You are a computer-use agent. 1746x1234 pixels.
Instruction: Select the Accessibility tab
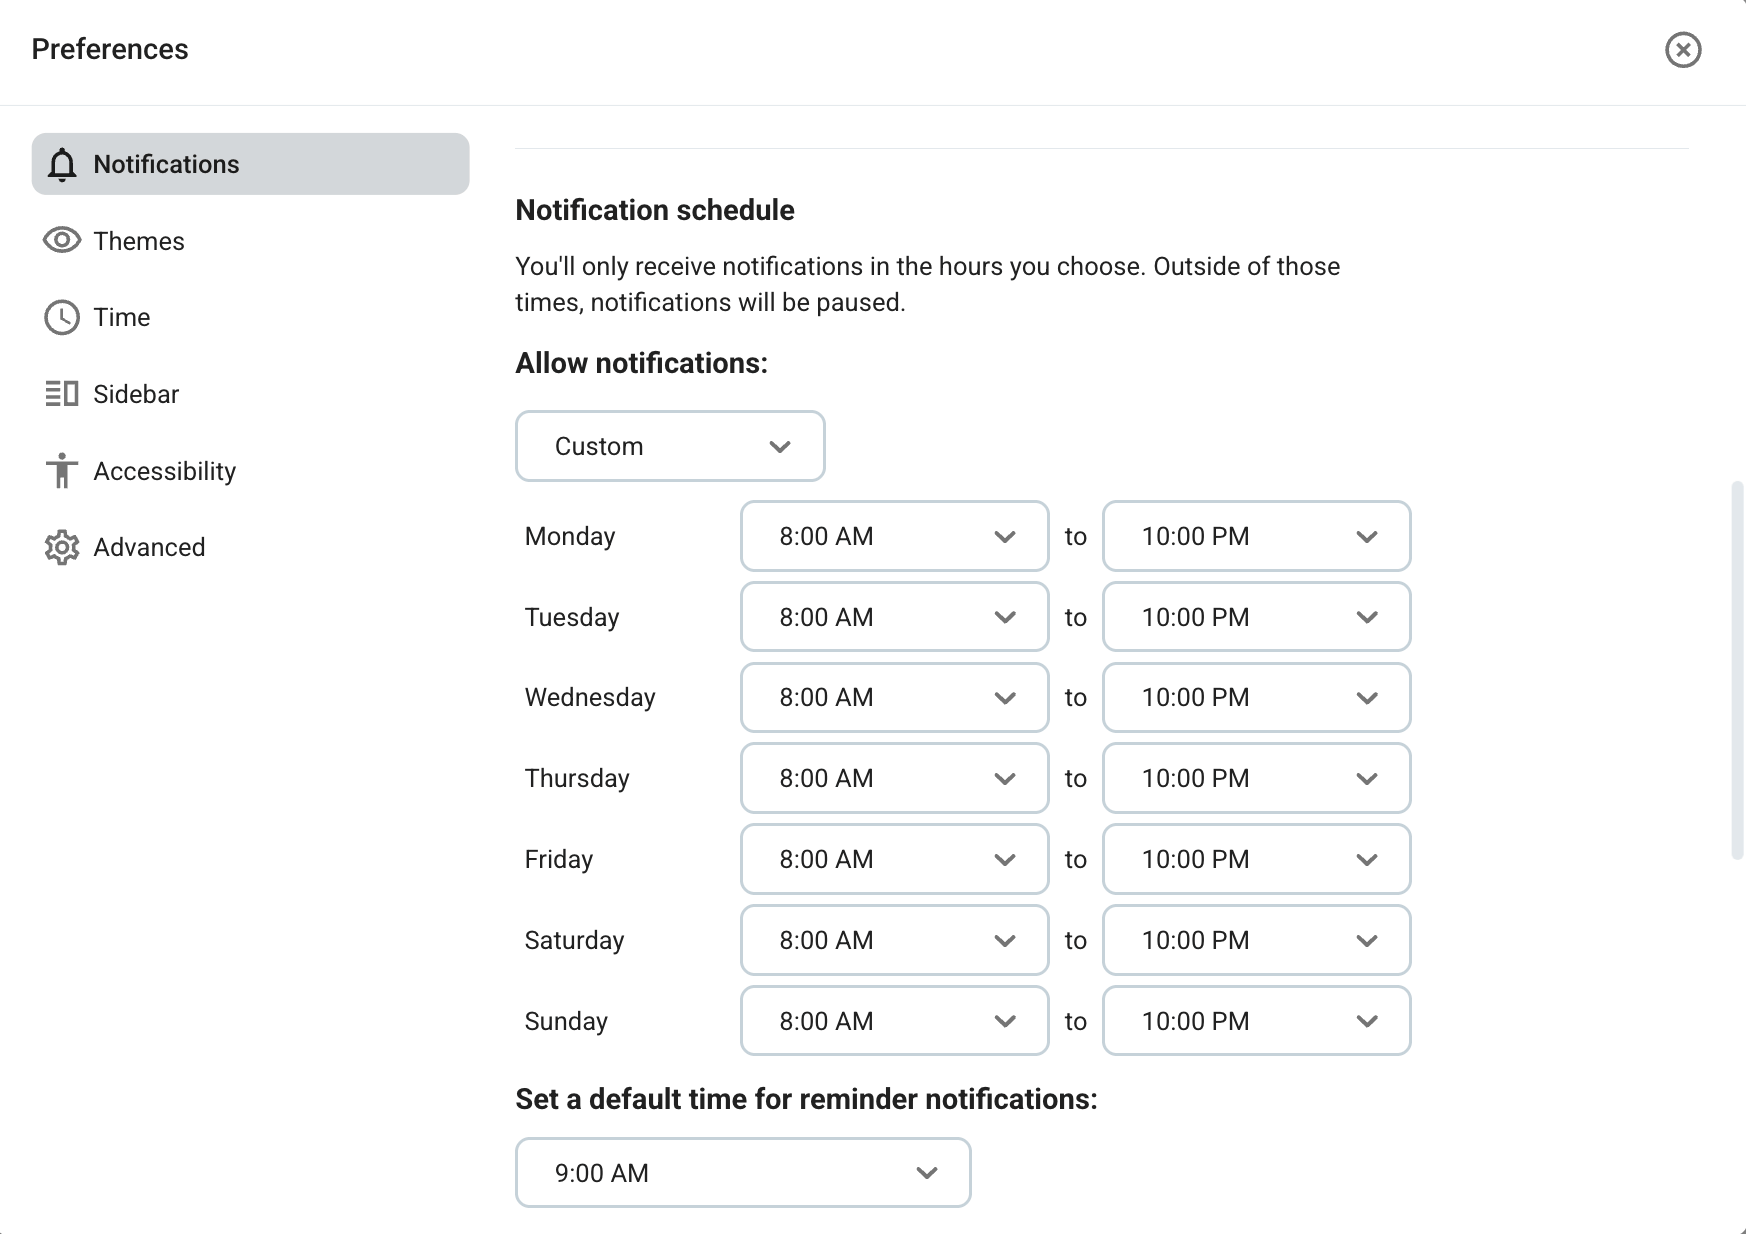(250, 471)
